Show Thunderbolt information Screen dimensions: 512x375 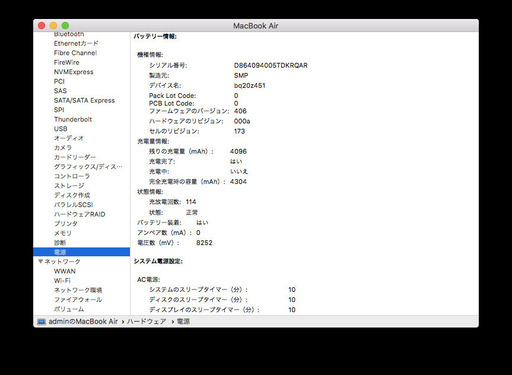(73, 119)
